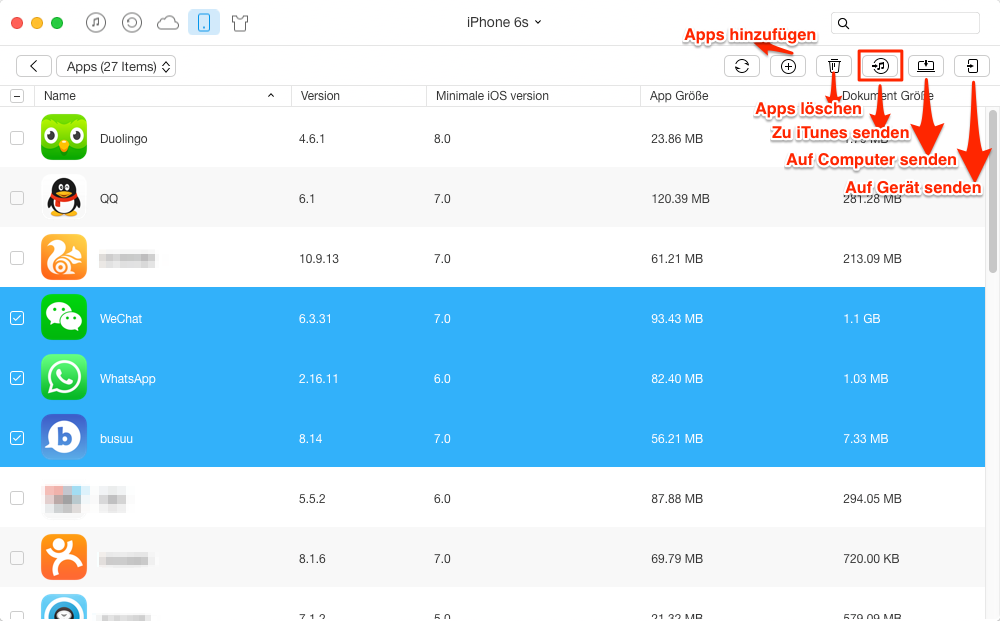
Task: Open the shirt skin icon
Action: coord(240,24)
